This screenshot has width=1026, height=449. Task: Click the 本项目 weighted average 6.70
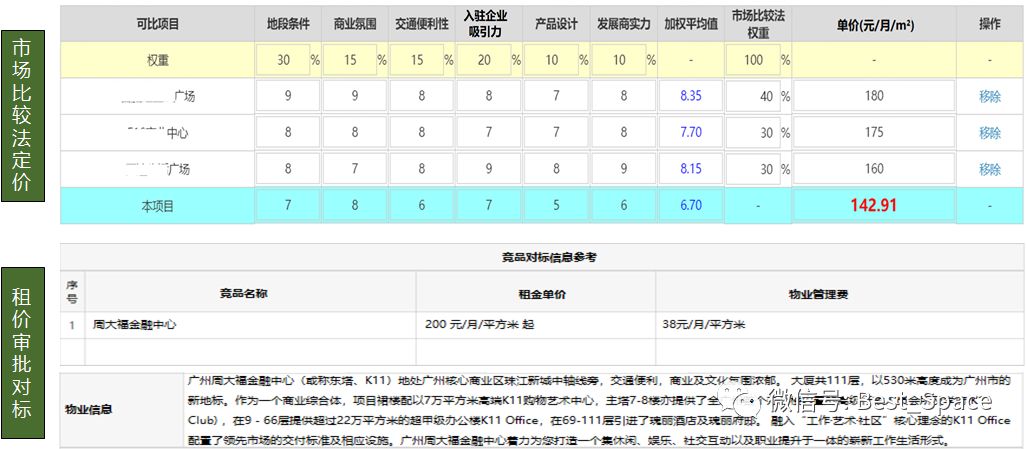(690, 205)
